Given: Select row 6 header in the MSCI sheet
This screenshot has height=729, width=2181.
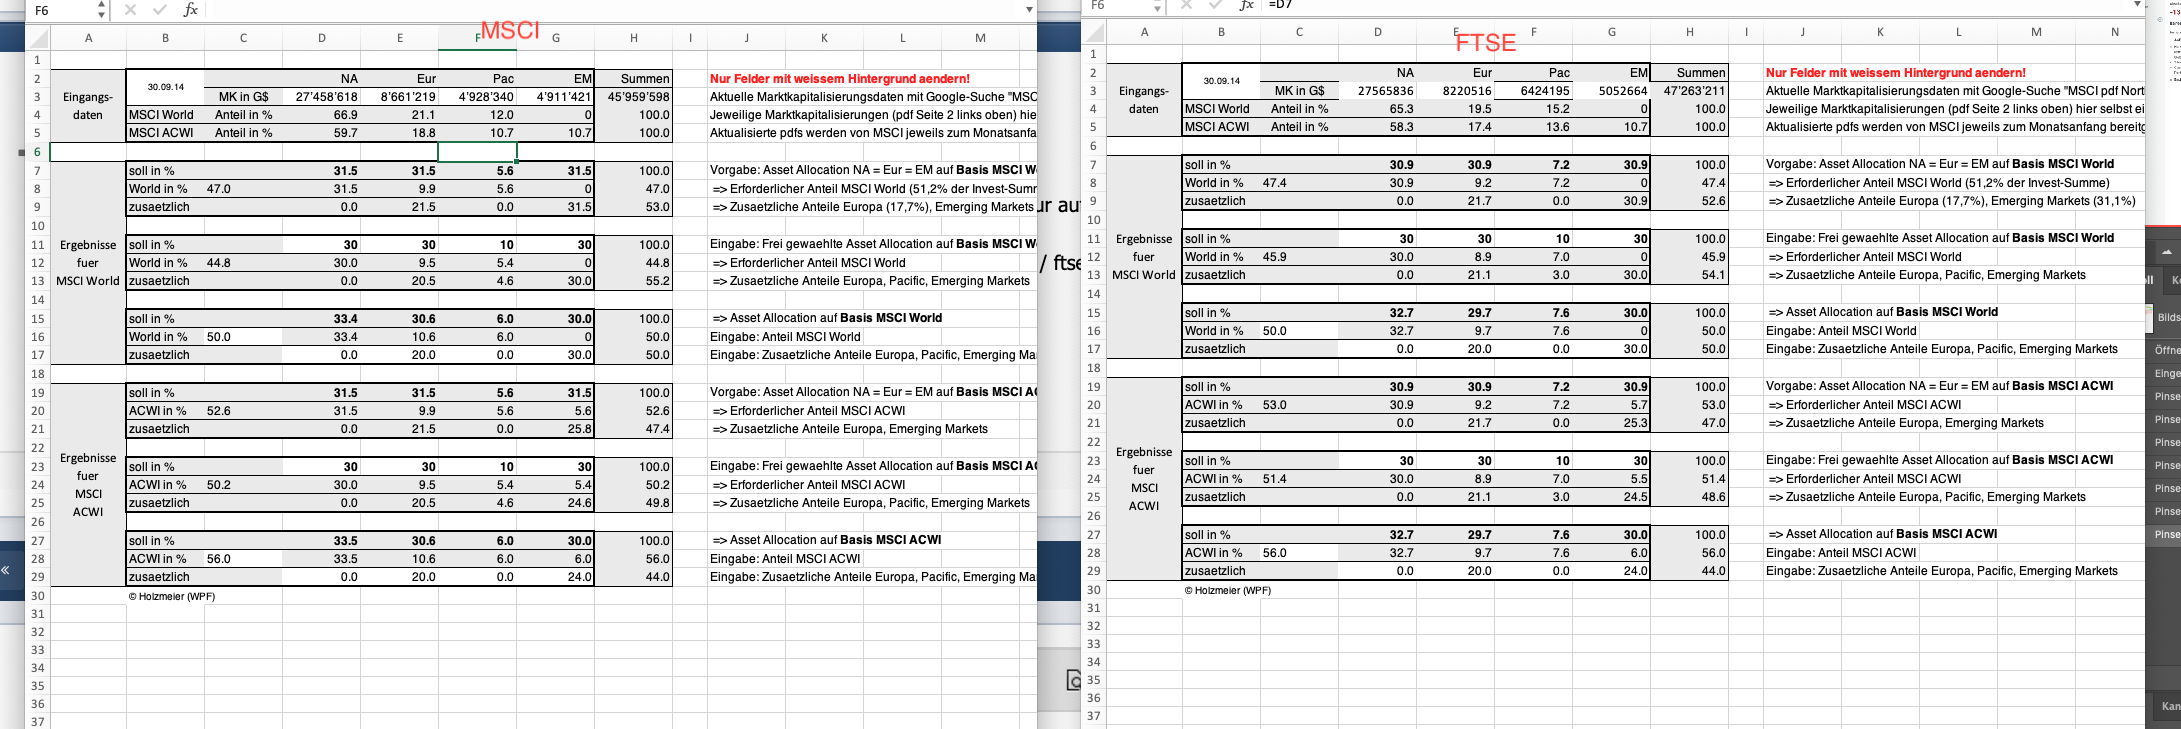Looking at the screenshot, I should pyautogui.click(x=38, y=152).
